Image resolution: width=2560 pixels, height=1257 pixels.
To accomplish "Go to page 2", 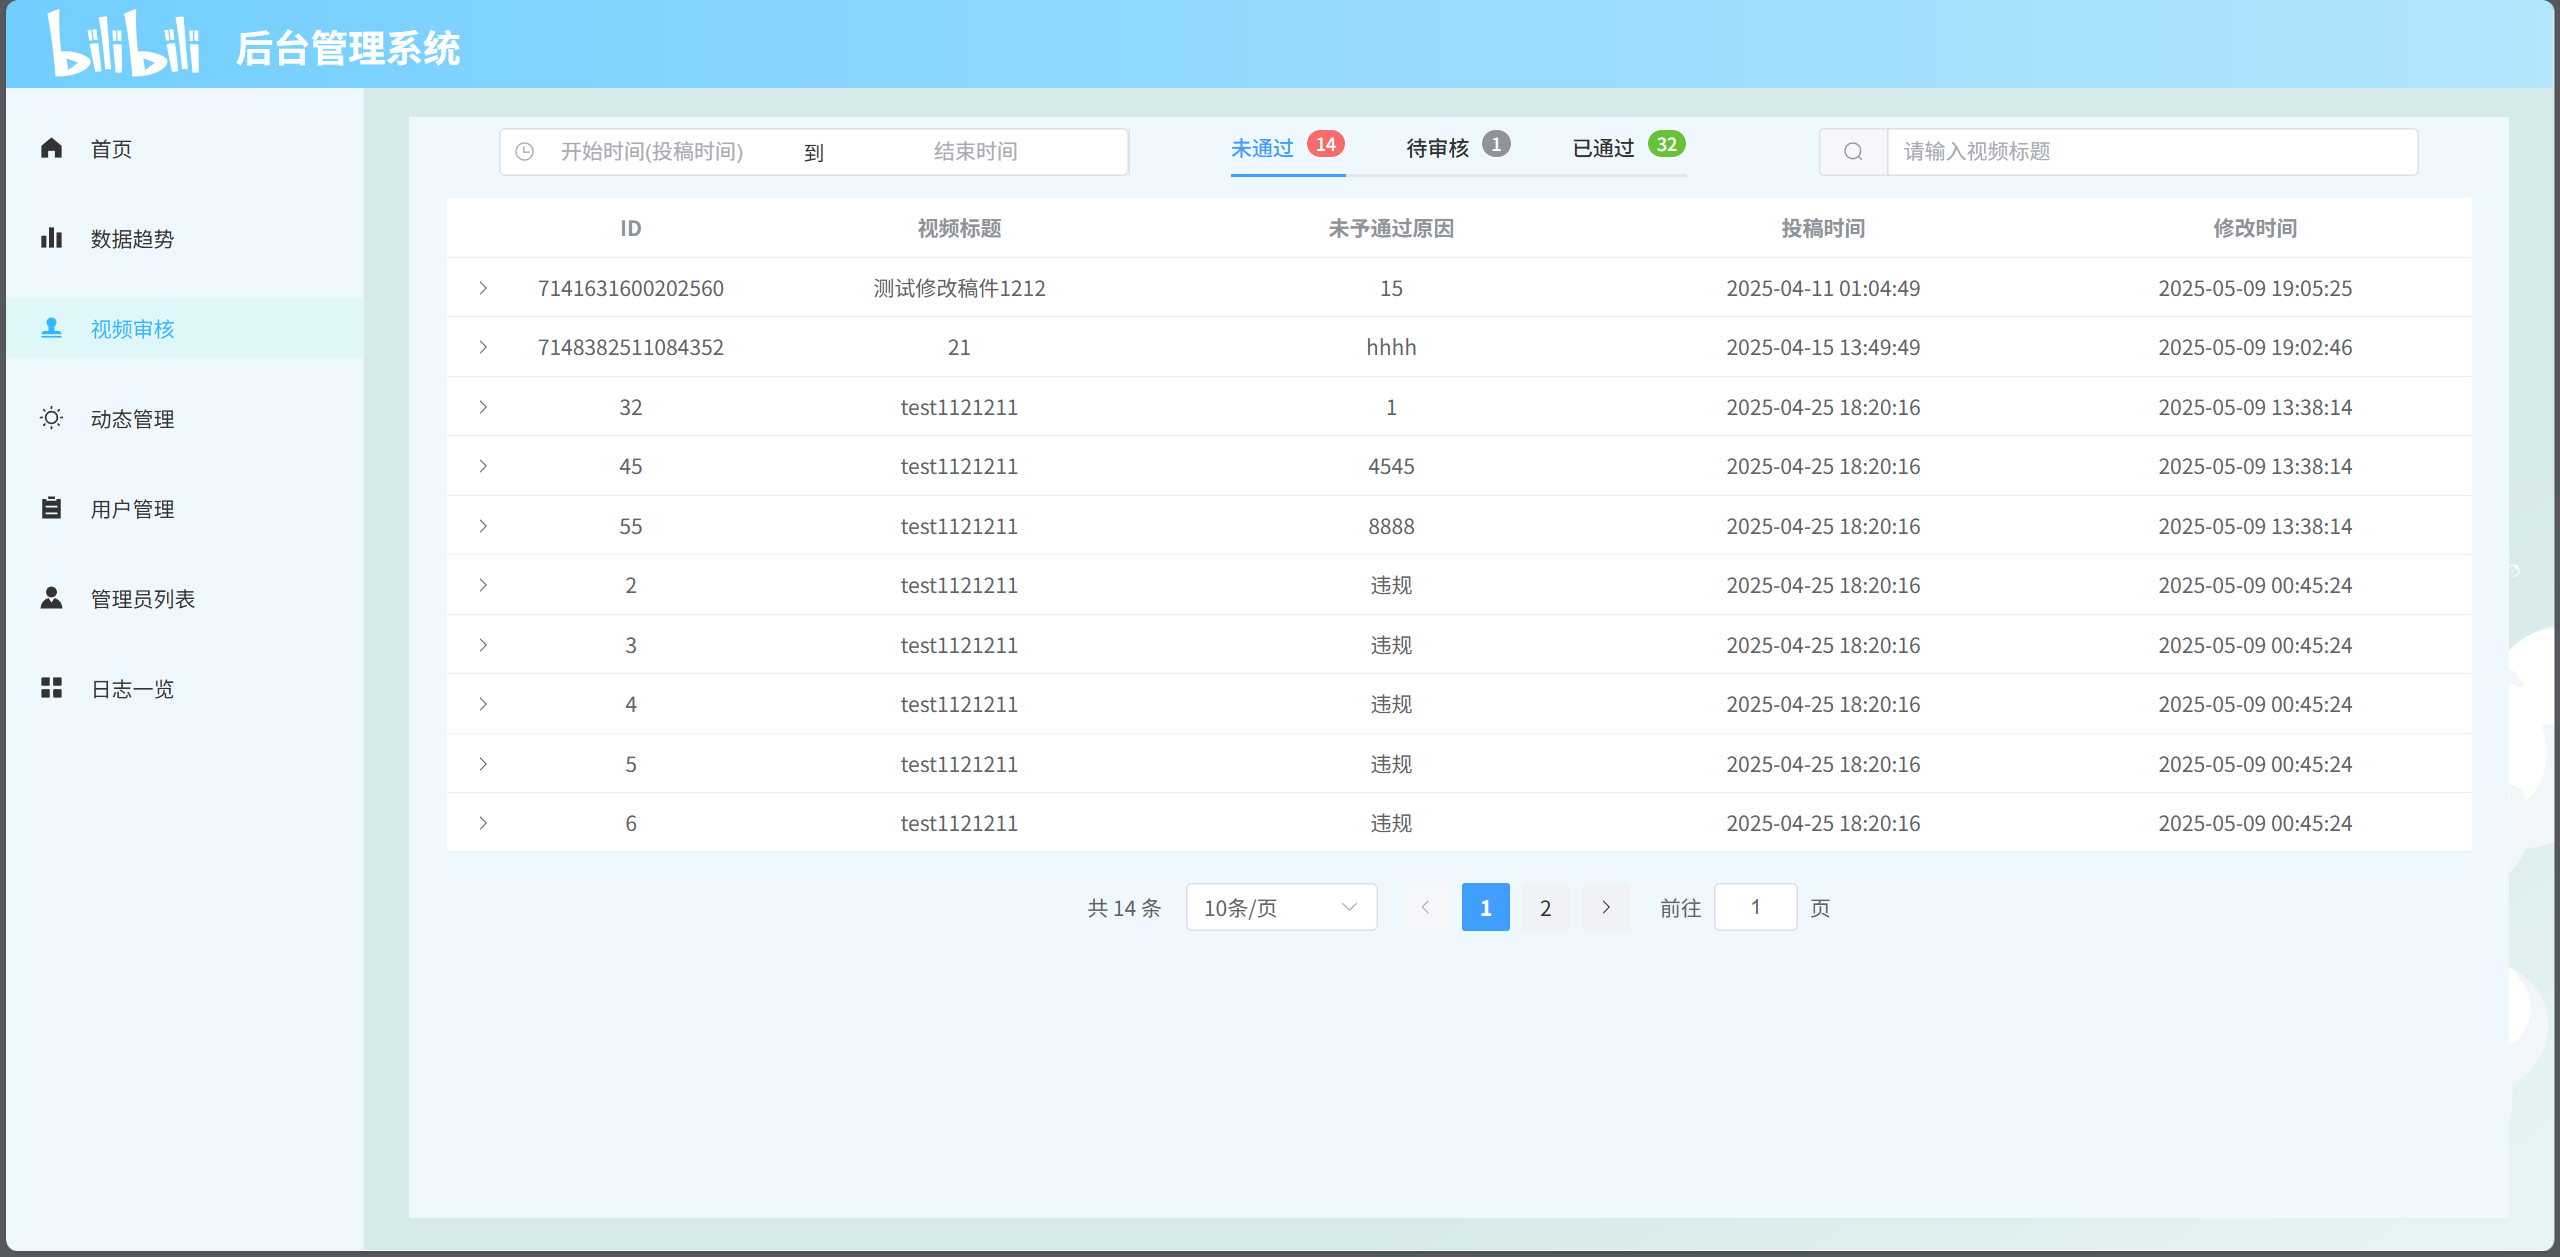I will [x=1545, y=907].
